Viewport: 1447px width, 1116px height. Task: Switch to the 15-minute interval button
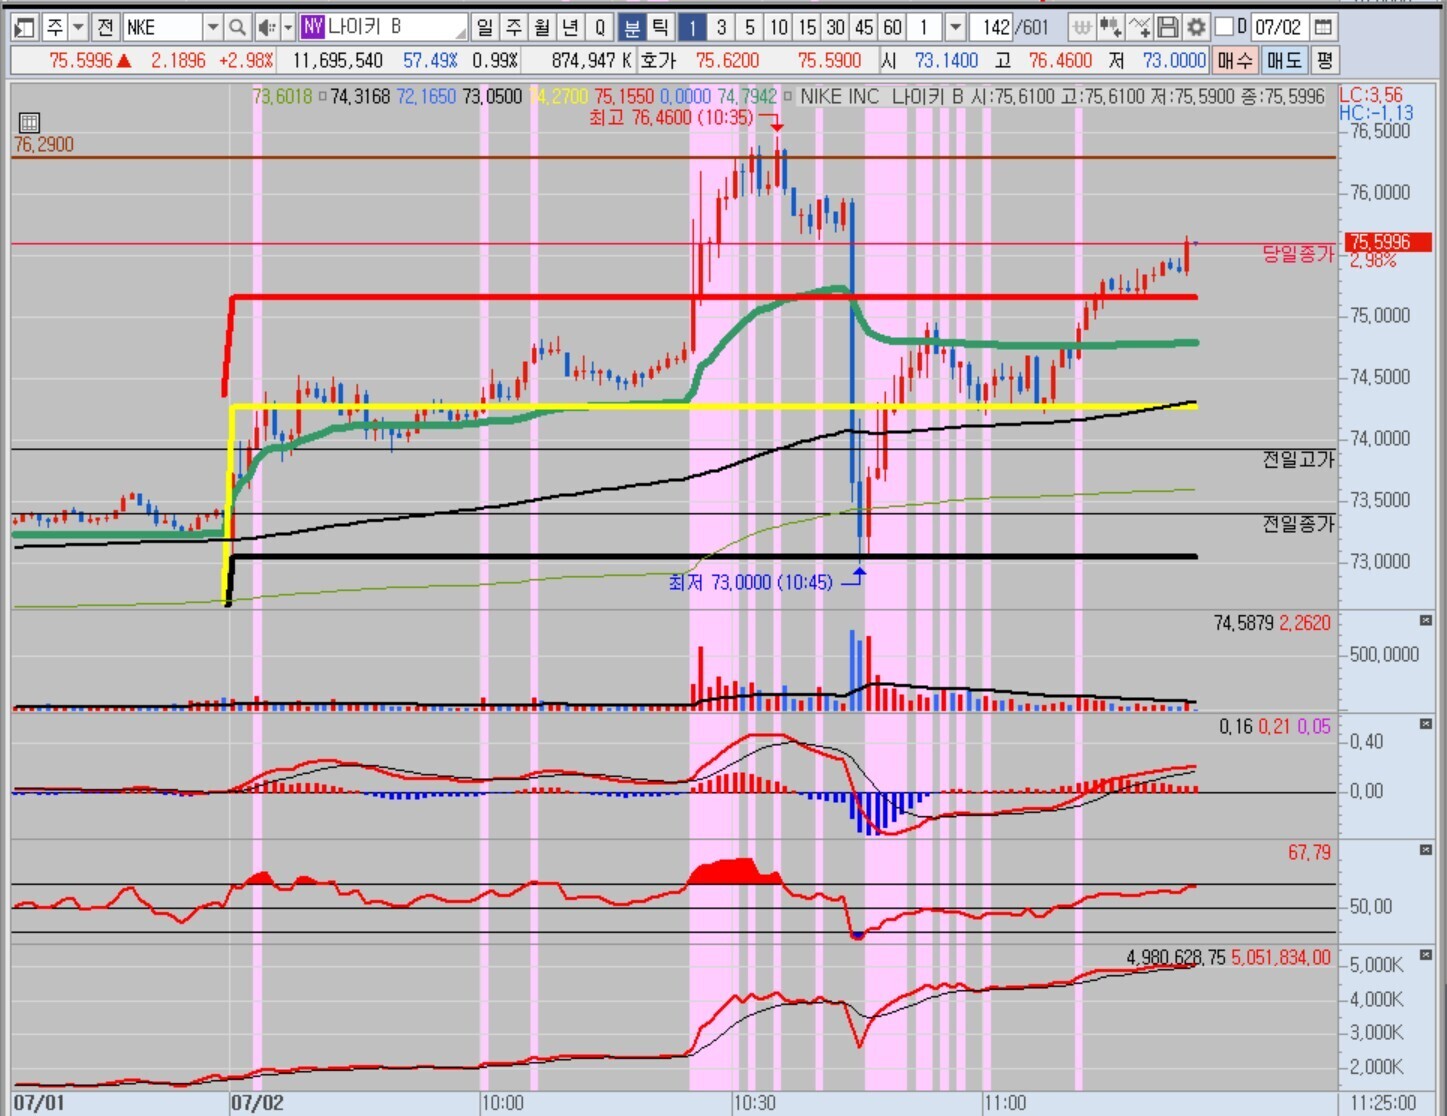tap(808, 27)
